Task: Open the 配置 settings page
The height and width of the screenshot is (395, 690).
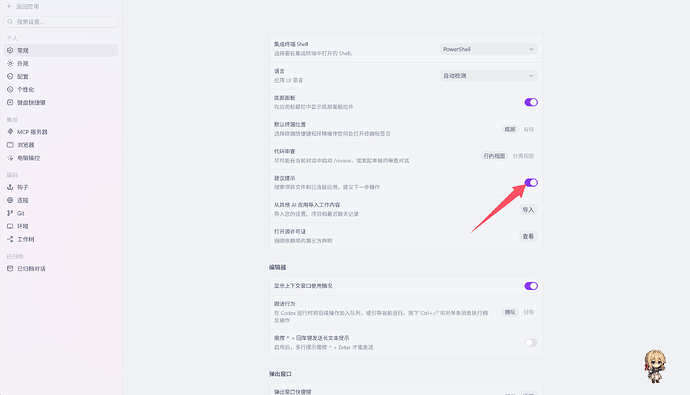Action: [61, 77]
